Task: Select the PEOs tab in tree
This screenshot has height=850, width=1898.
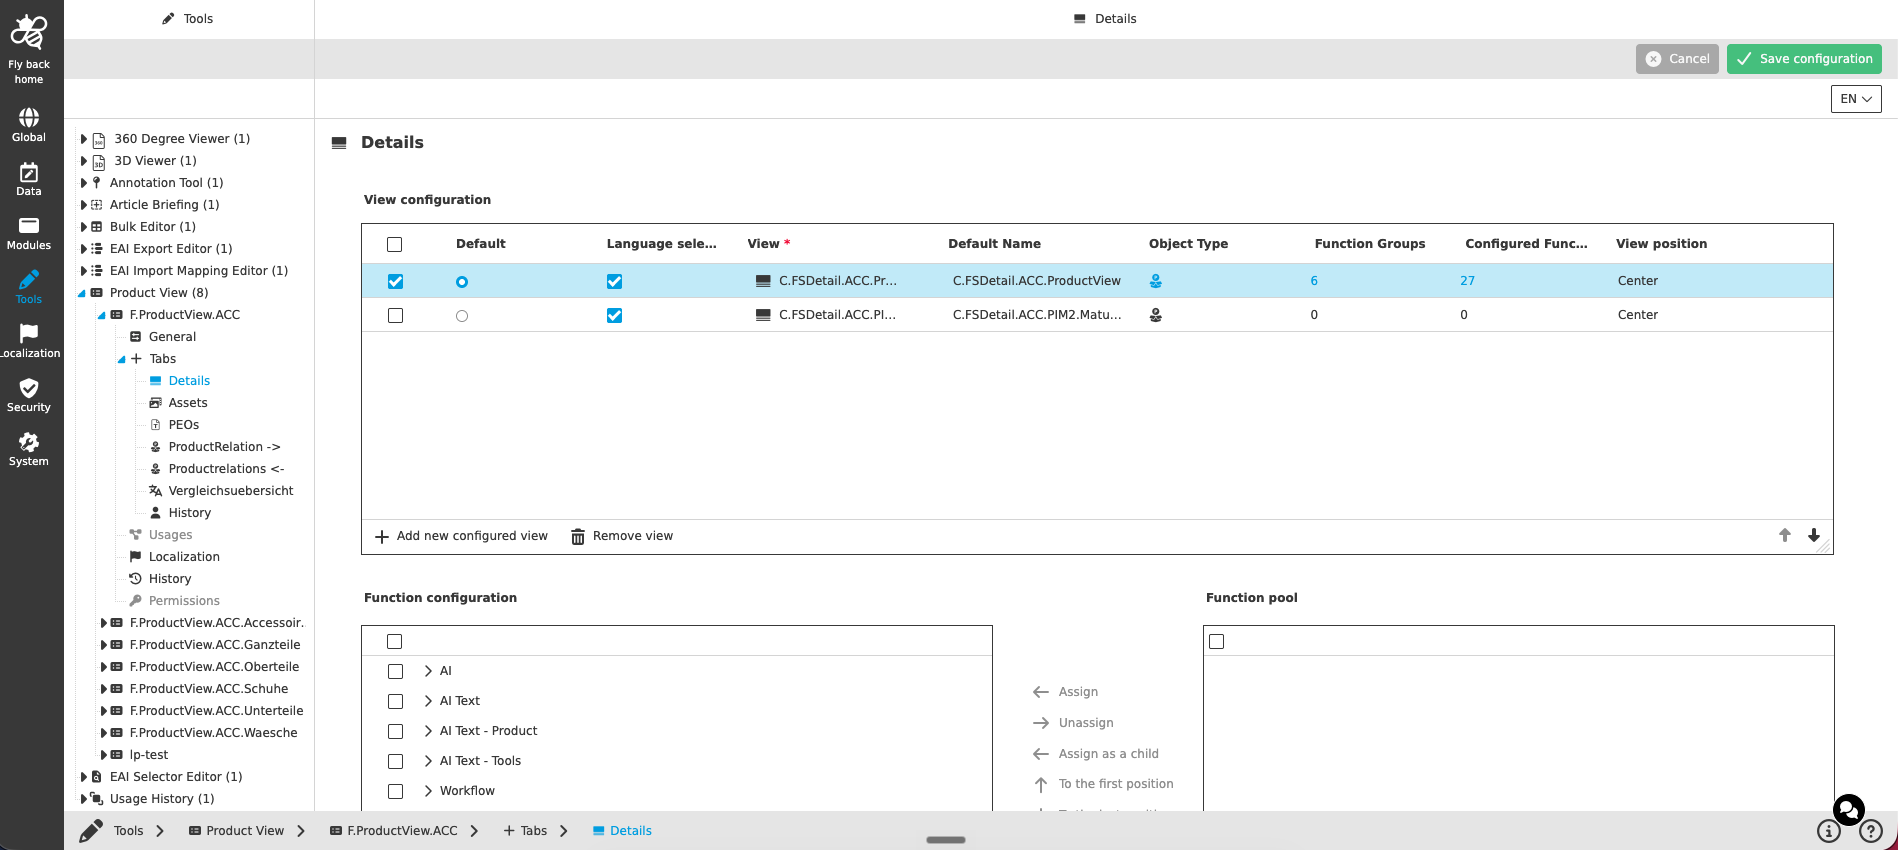Action: (184, 425)
